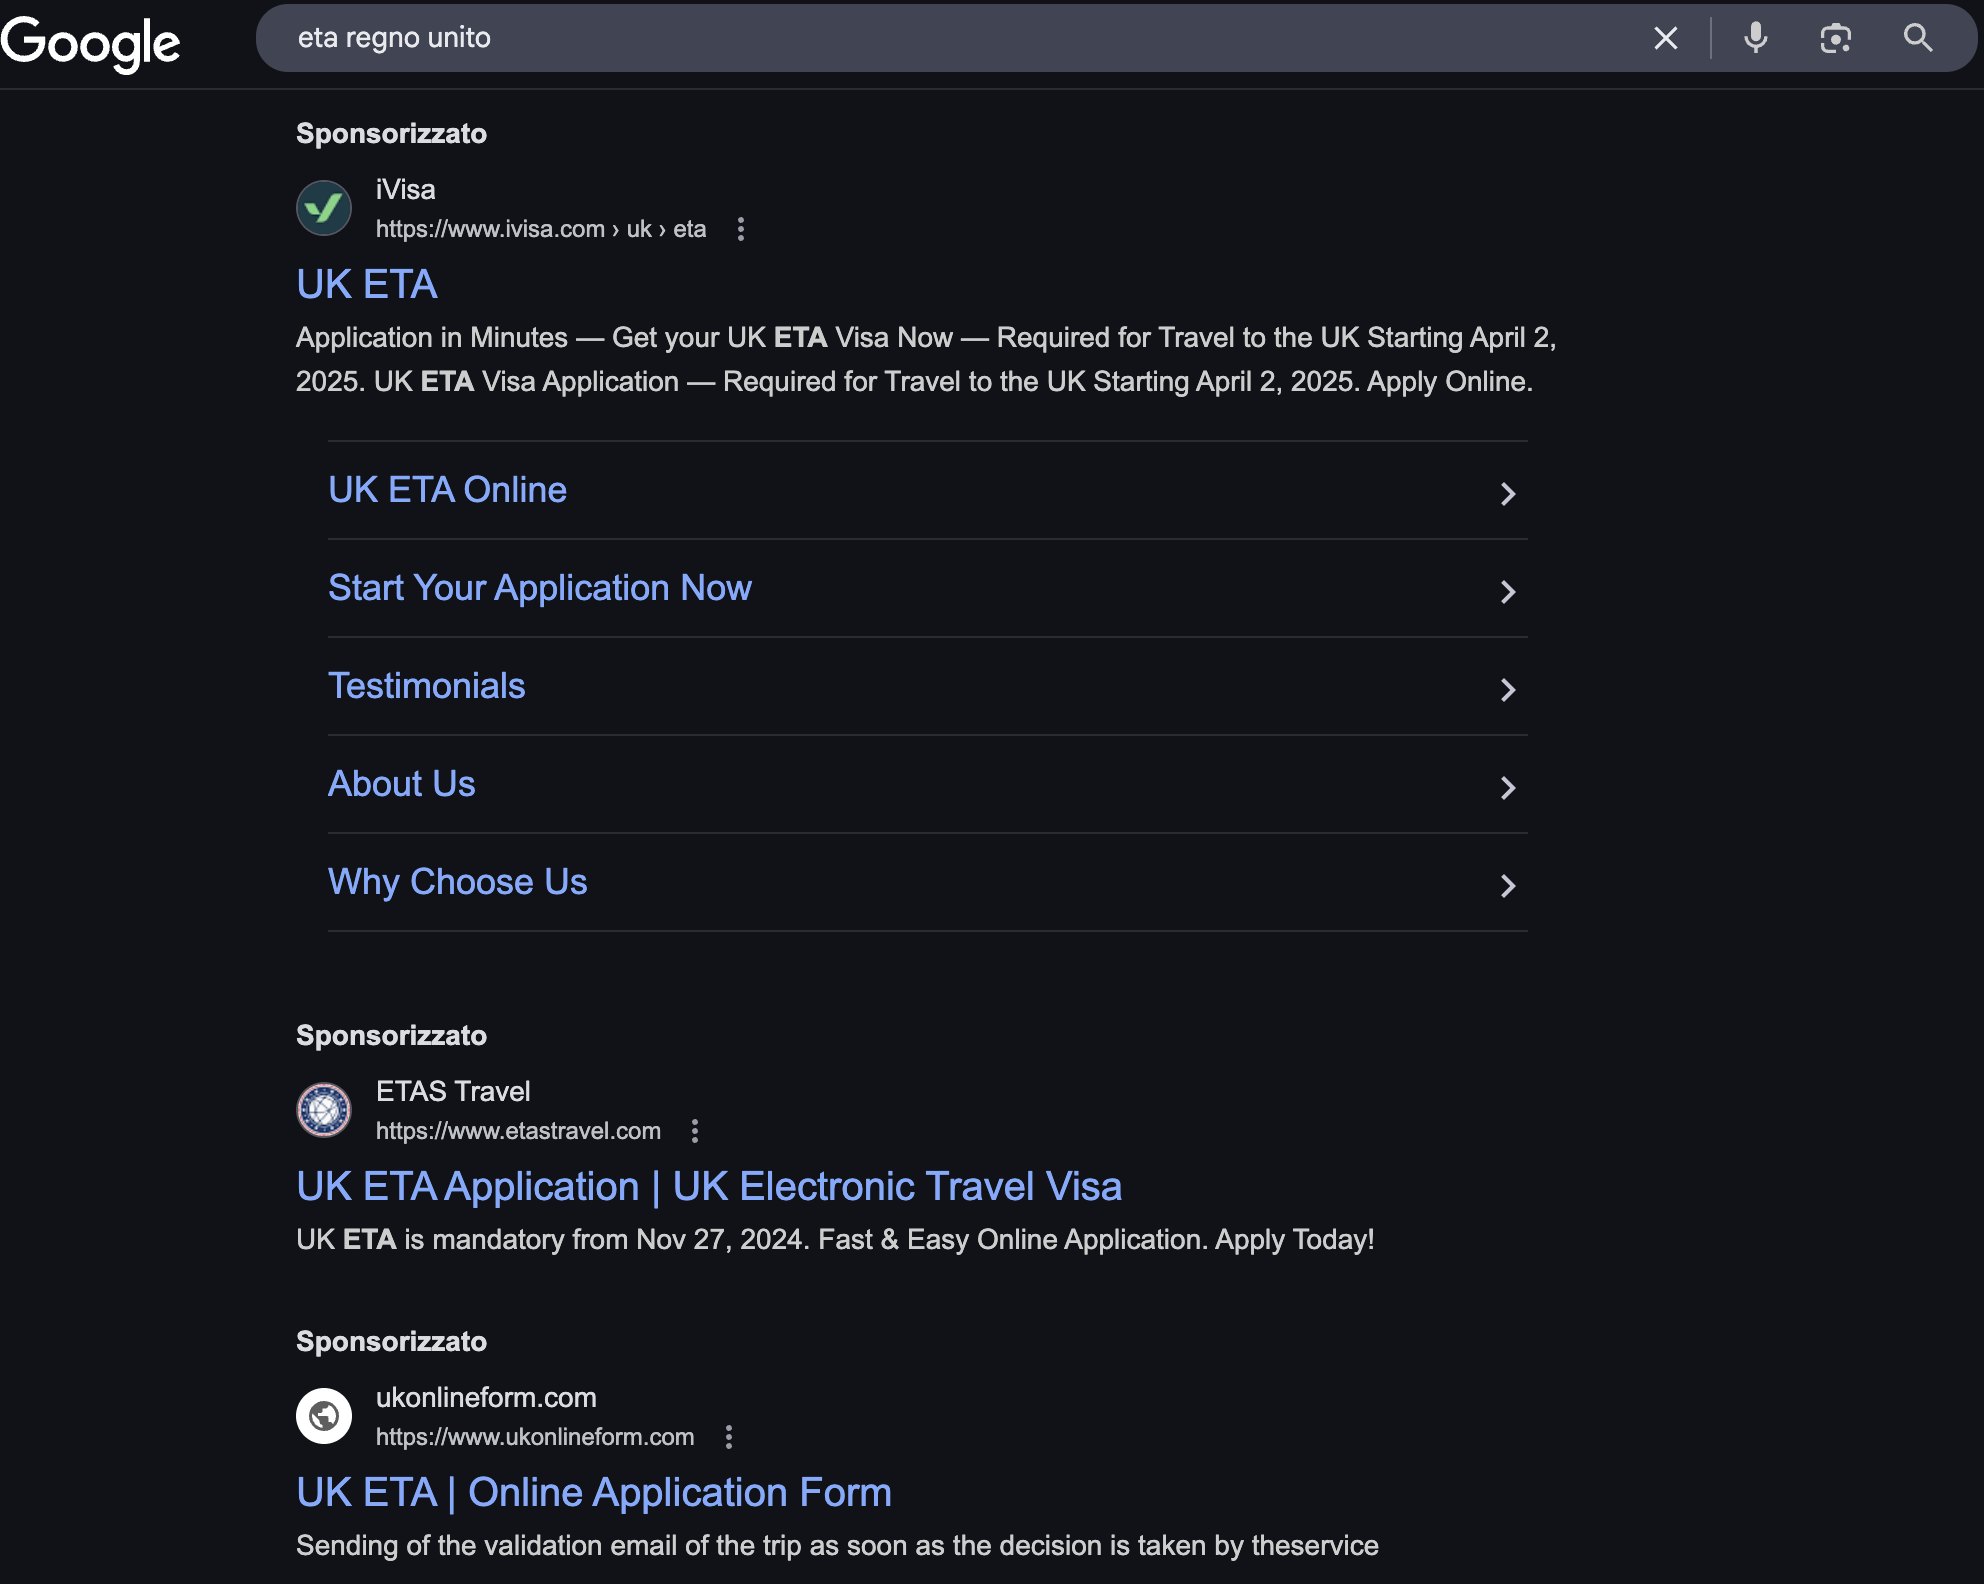Screen dimensions: 1984x1584
Task: Open the 'UK ETA' iVisa ad title
Action: point(367,284)
